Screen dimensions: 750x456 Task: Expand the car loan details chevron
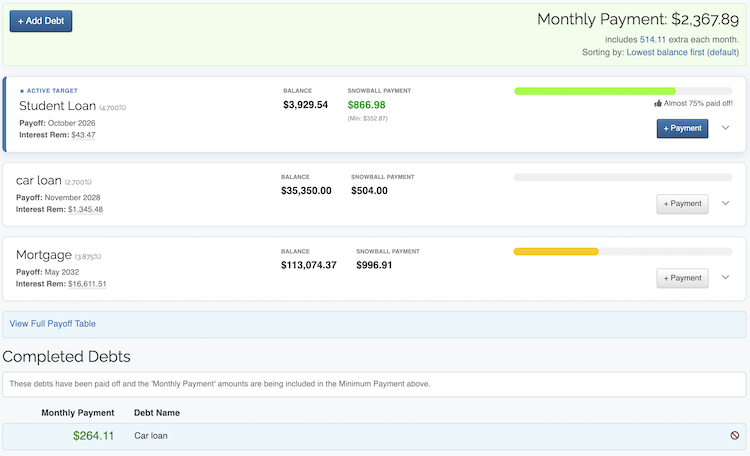point(725,203)
